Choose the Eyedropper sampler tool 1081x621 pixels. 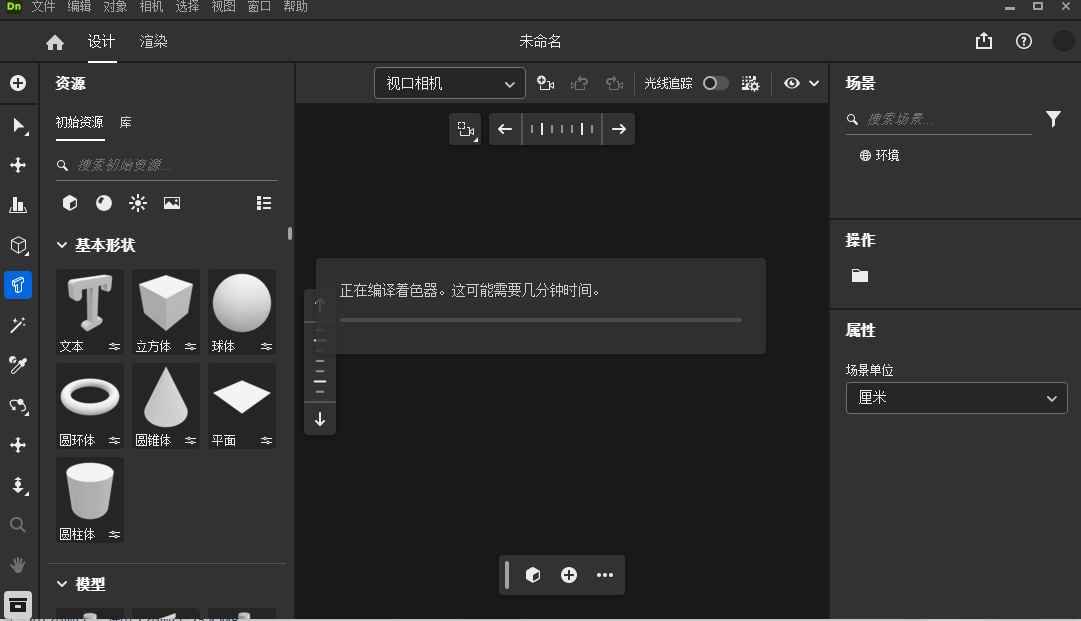pos(18,365)
